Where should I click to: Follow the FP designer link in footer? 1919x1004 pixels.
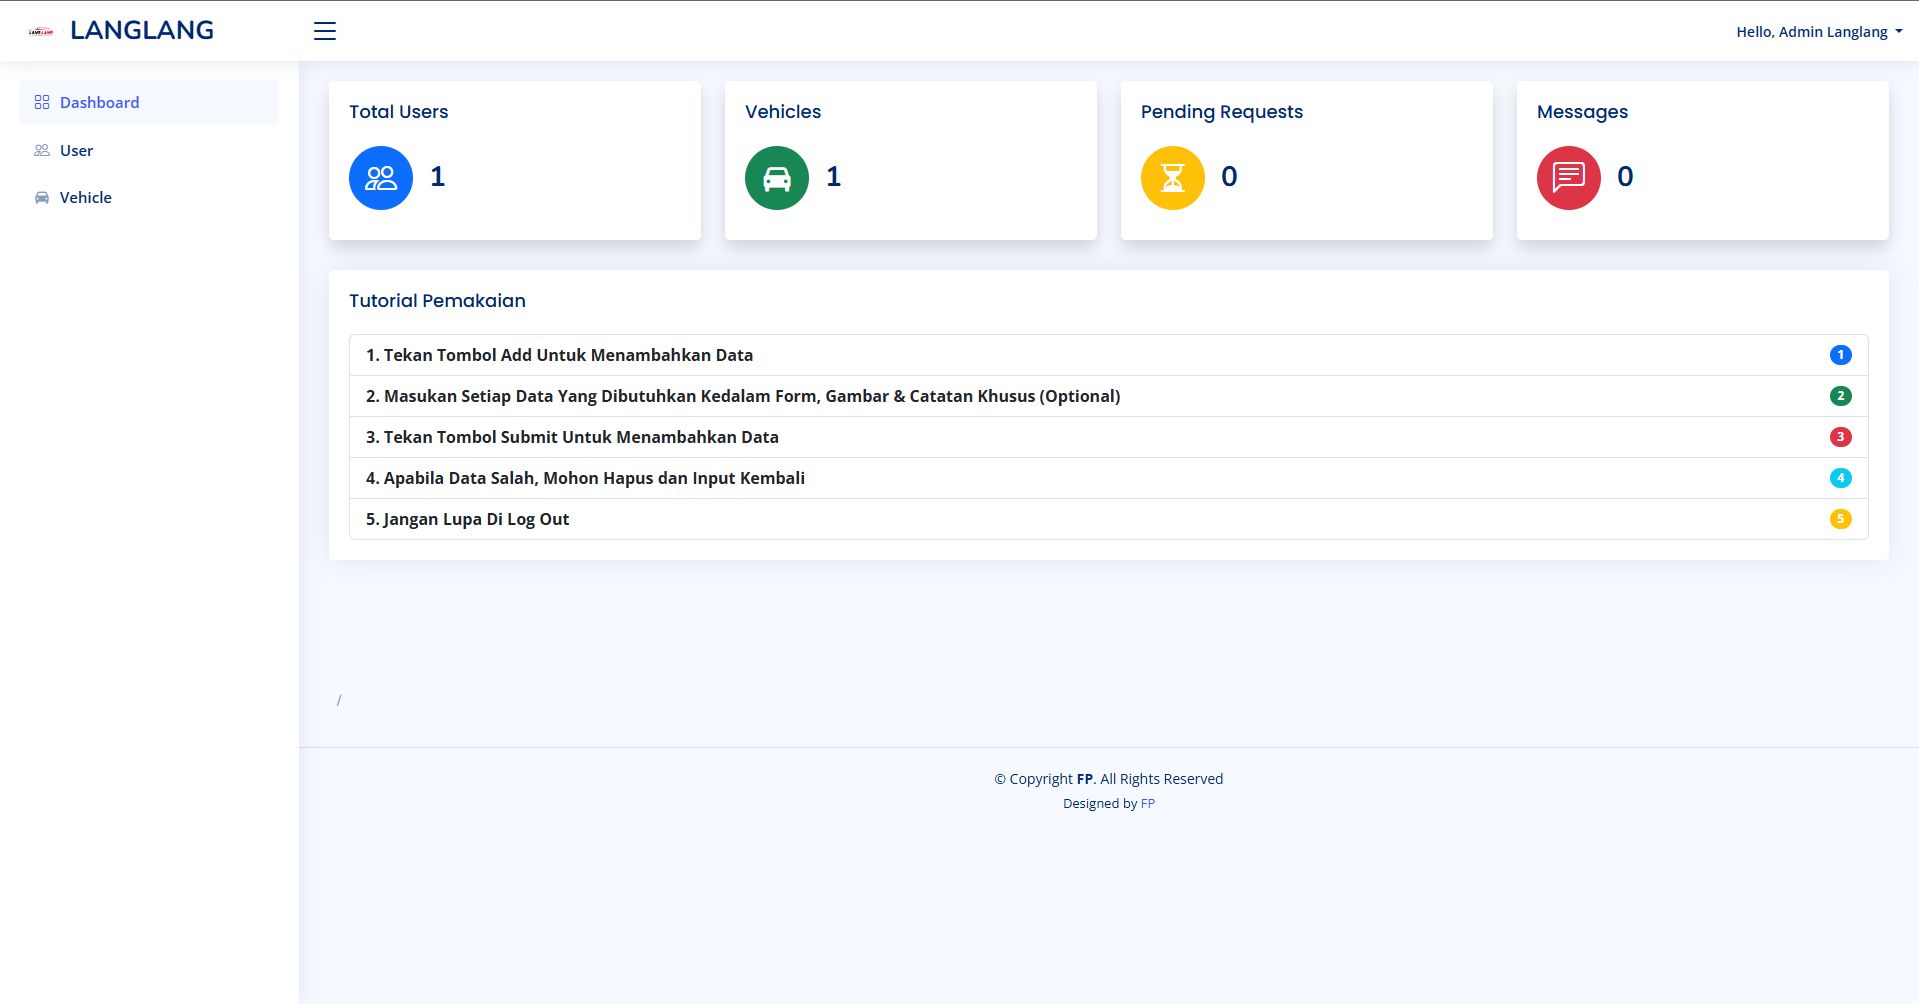coord(1148,803)
